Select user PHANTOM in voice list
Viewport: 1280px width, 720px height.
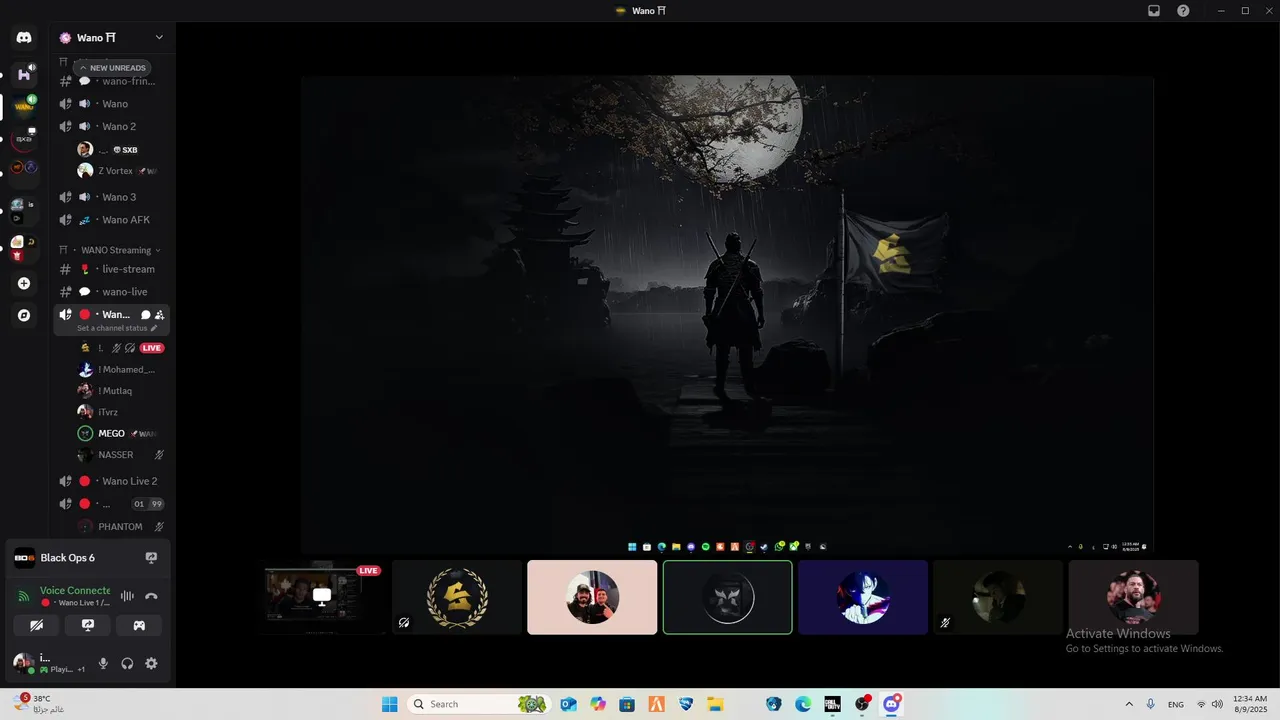(x=118, y=527)
